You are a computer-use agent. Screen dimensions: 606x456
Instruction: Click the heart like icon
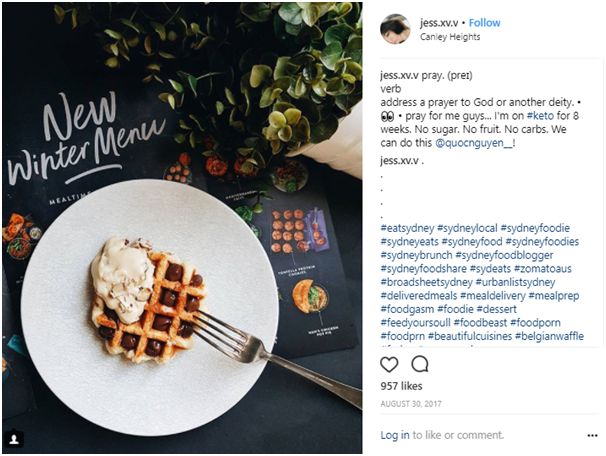pyautogui.click(x=389, y=364)
